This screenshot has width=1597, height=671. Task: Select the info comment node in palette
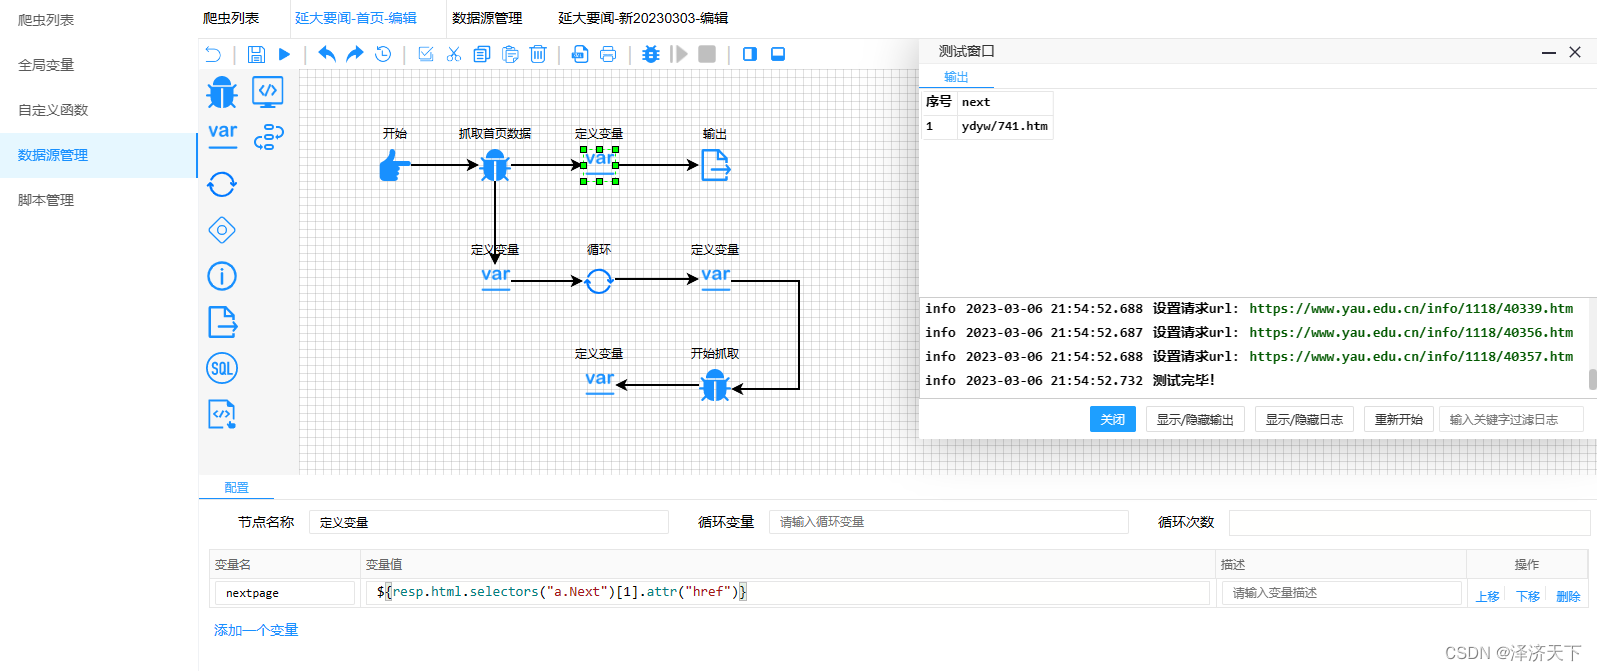coord(222,276)
